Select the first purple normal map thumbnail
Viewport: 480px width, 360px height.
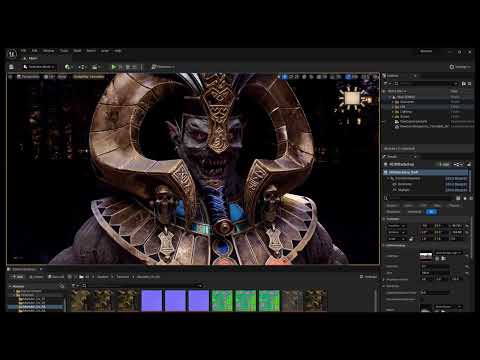click(151, 301)
